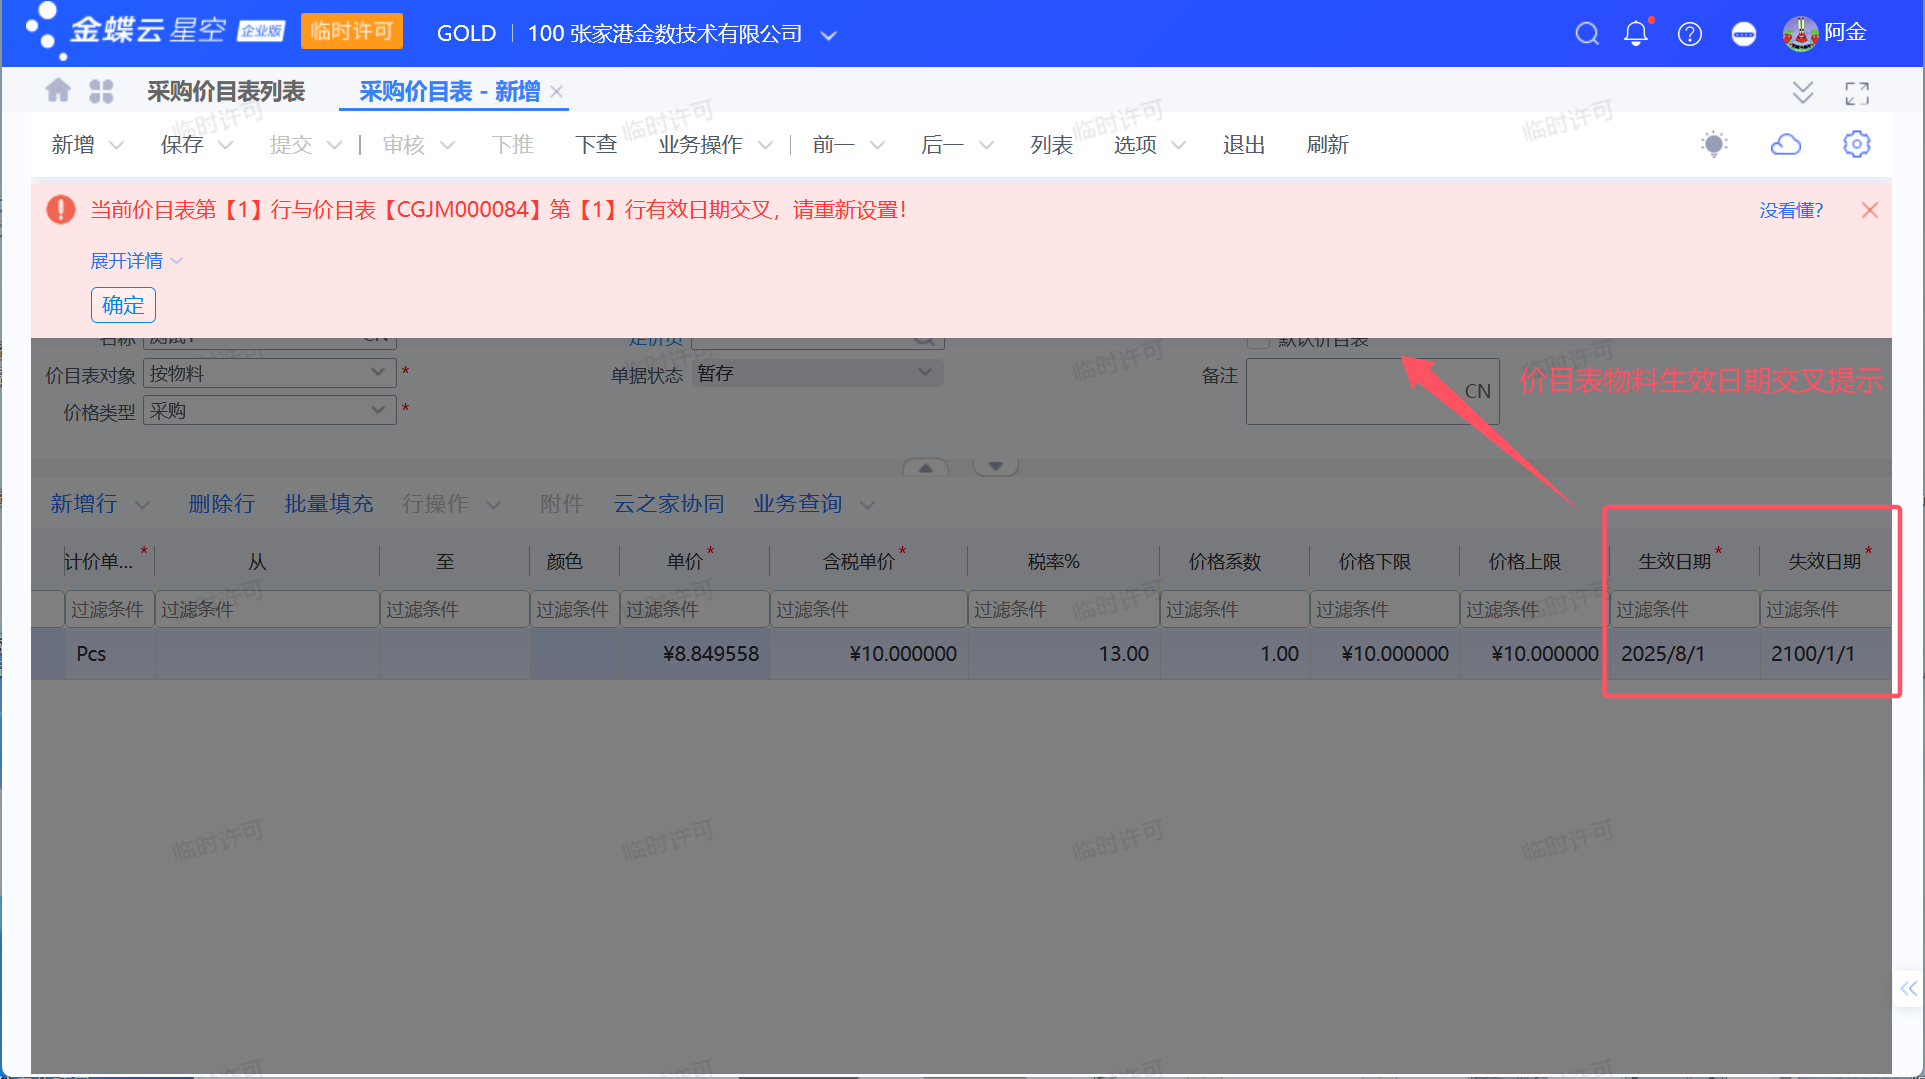This screenshot has width=1925, height=1079.
Task: Open the company selector dropdown
Action: [x=828, y=35]
